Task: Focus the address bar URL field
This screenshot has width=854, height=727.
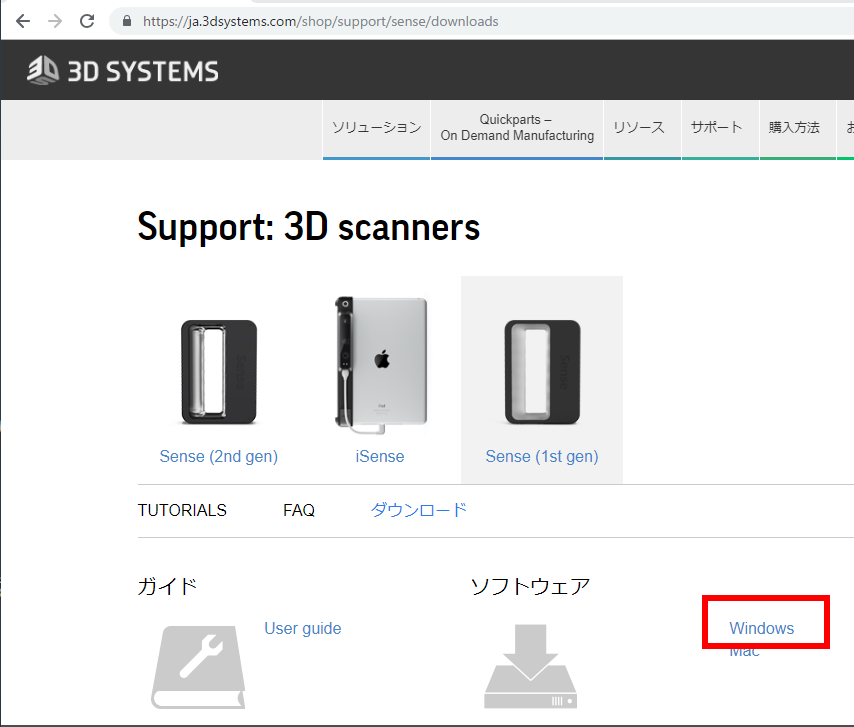Action: pos(479,21)
